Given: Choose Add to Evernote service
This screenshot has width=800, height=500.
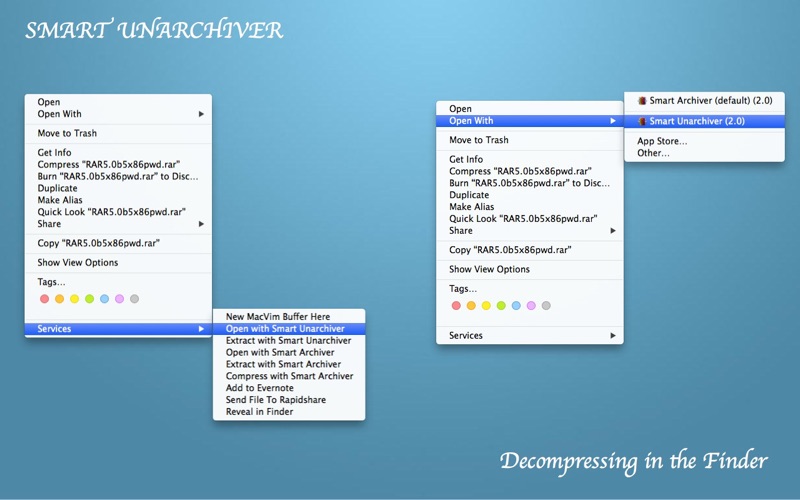Looking at the screenshot, I should click(x=289, y=388).
